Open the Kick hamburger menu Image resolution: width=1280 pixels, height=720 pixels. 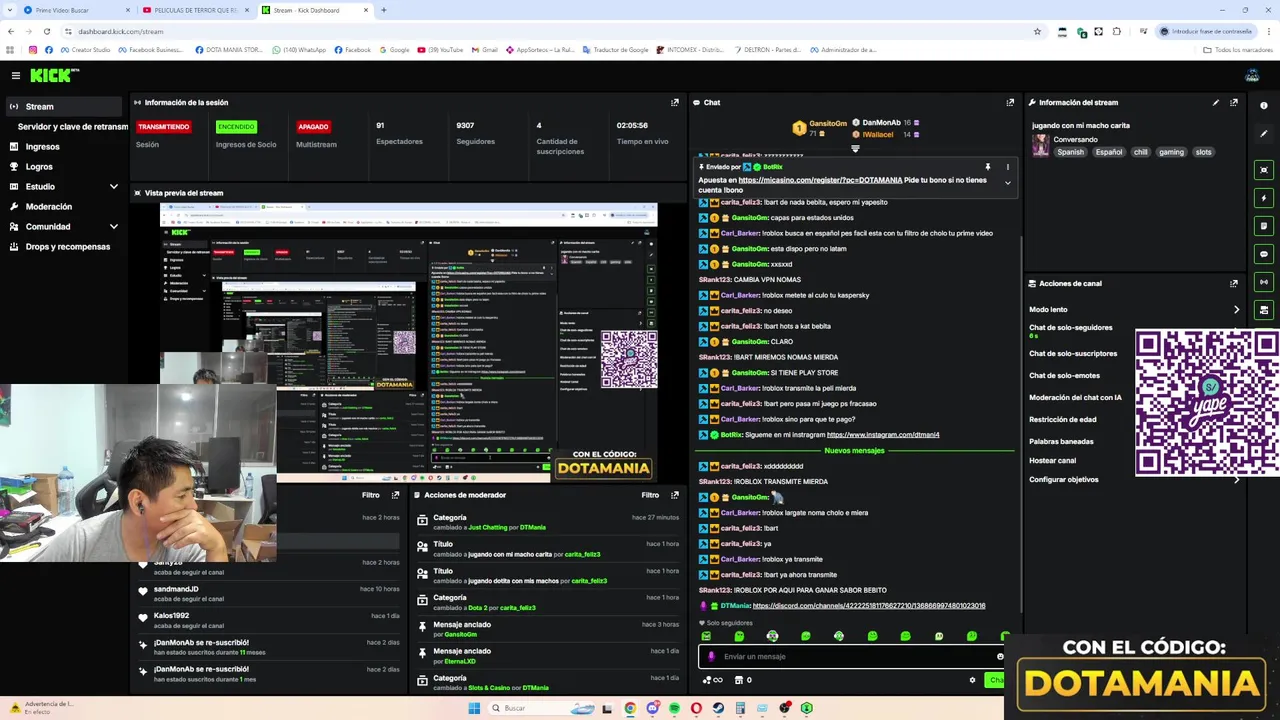15,75
